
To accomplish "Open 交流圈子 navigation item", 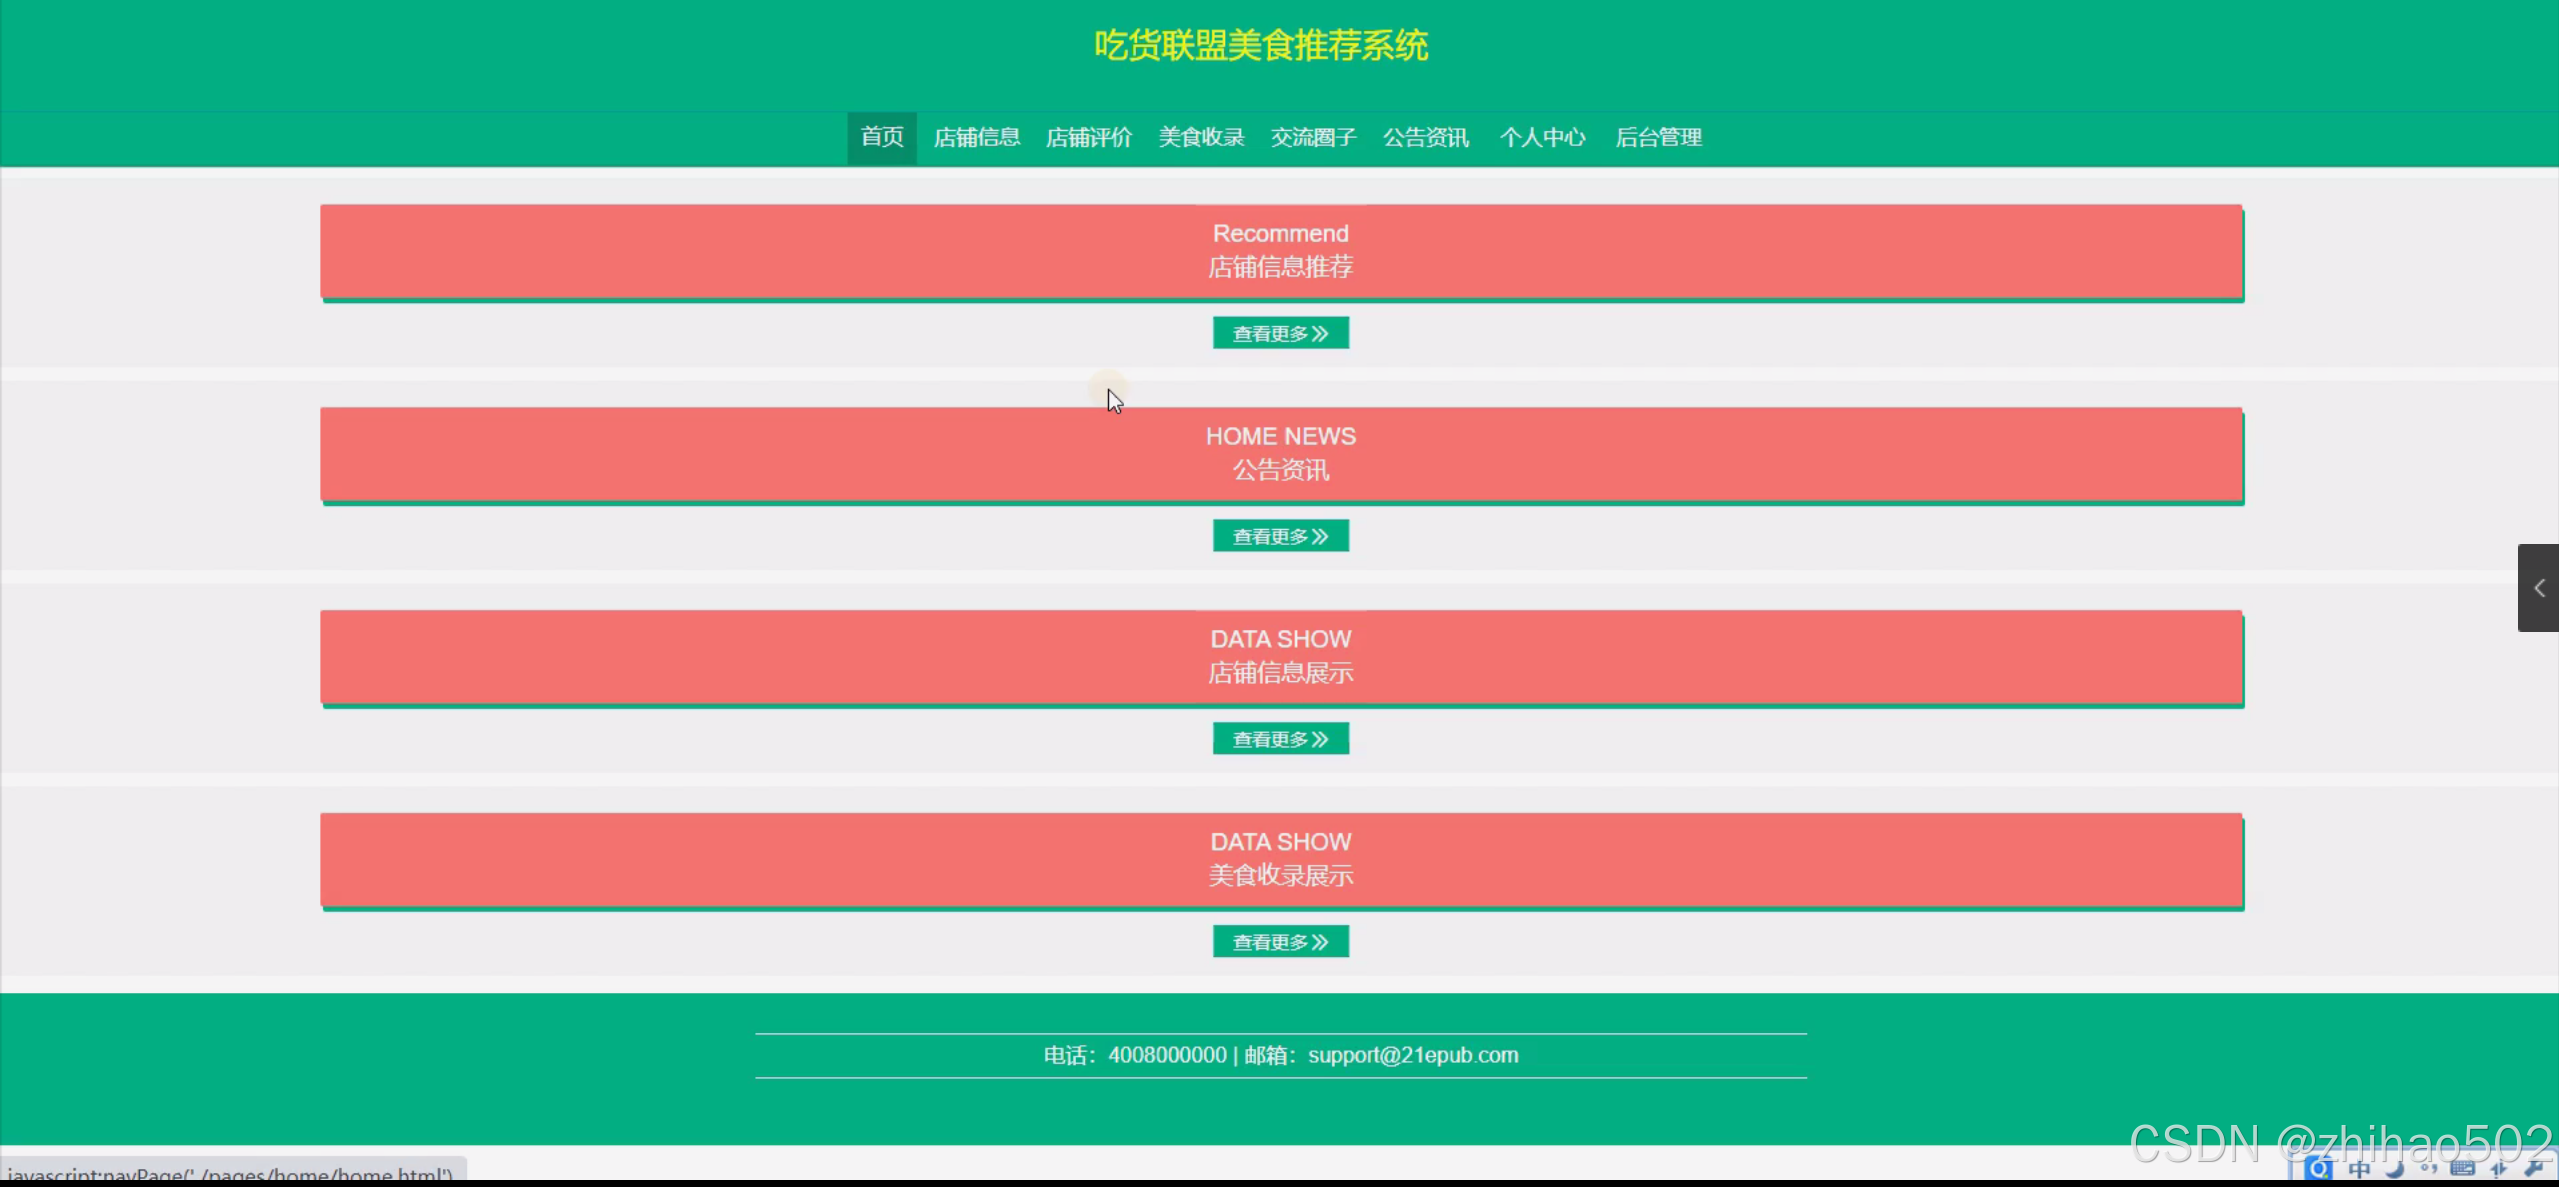I will [x=1312, y=137].
